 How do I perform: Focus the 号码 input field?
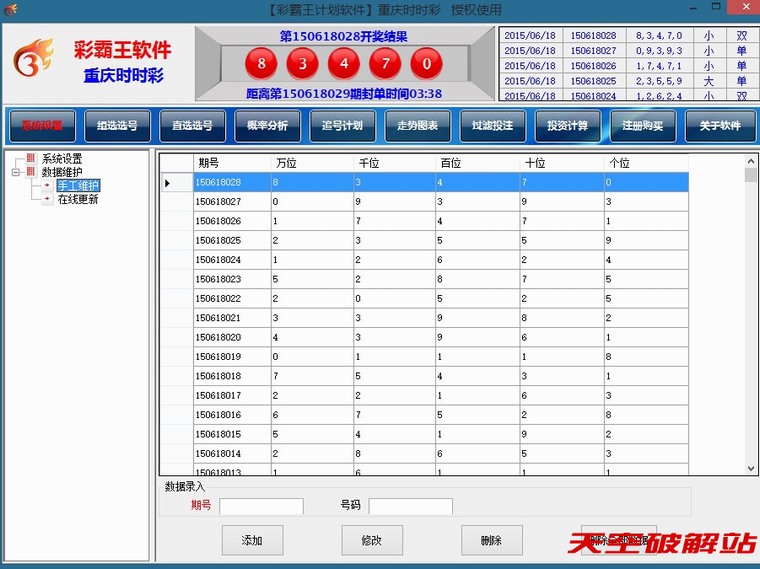[x=410, y=506]
